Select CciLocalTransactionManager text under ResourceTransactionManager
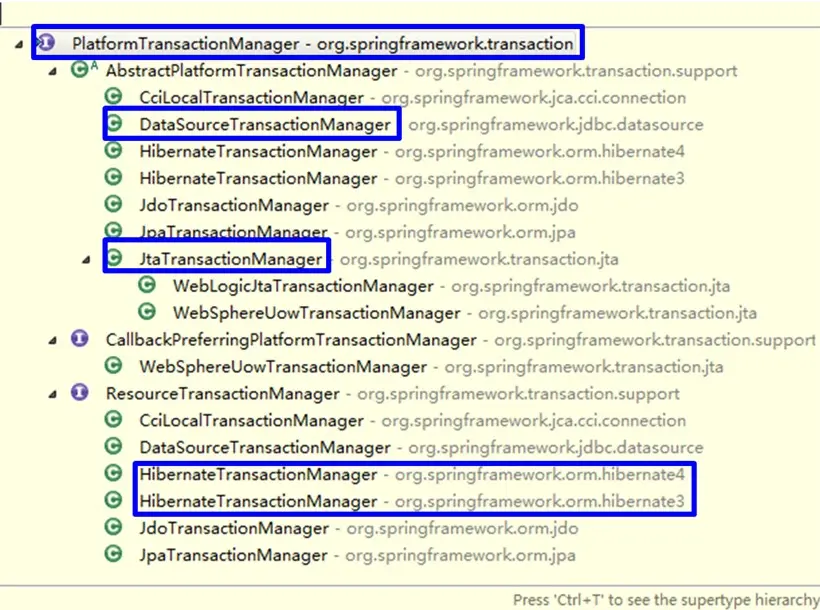Screen dimensions: 820x610 click(x=252, y=421)
